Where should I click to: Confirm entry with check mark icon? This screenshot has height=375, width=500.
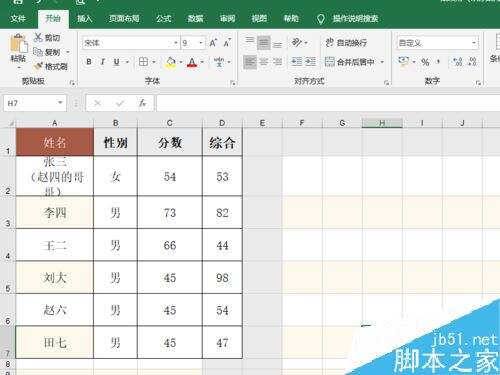120,104
